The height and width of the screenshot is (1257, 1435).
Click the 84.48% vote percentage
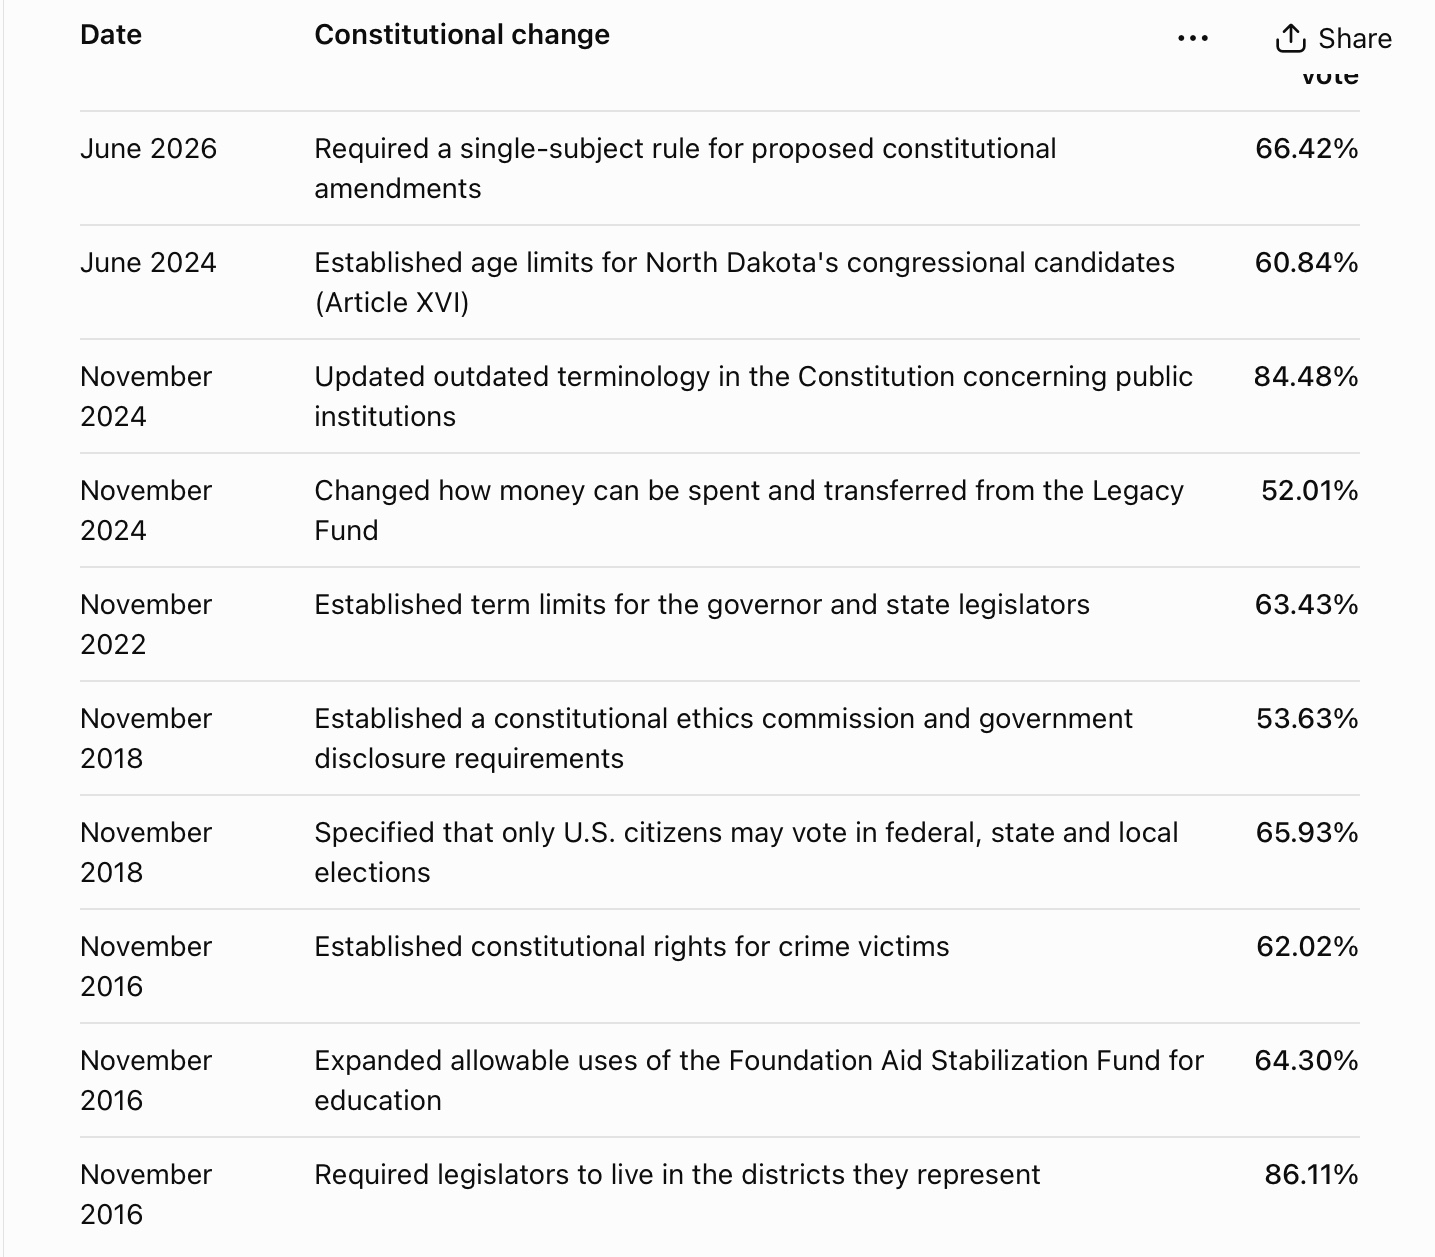coord(1306,377)
